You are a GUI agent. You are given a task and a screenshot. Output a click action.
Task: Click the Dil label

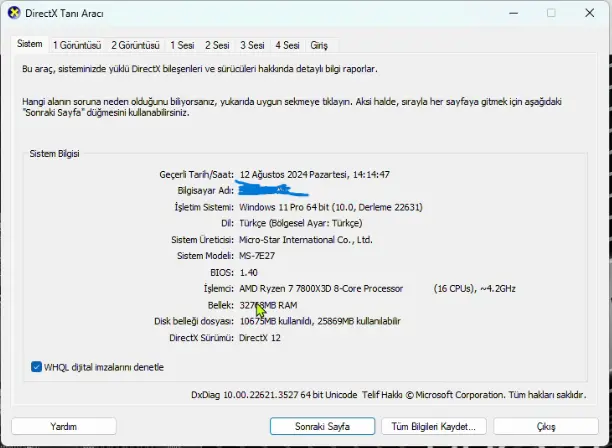click(x=227, y=223)
